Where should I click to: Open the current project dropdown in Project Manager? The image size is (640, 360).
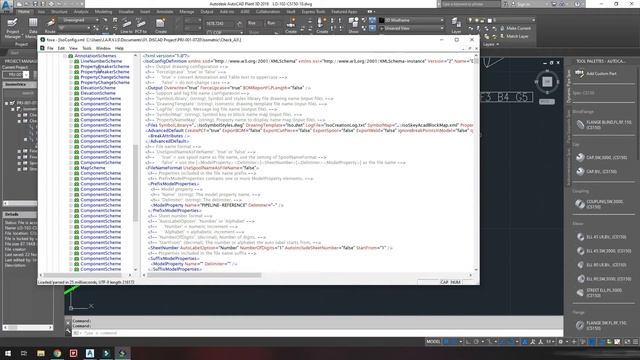coord(26,75)
